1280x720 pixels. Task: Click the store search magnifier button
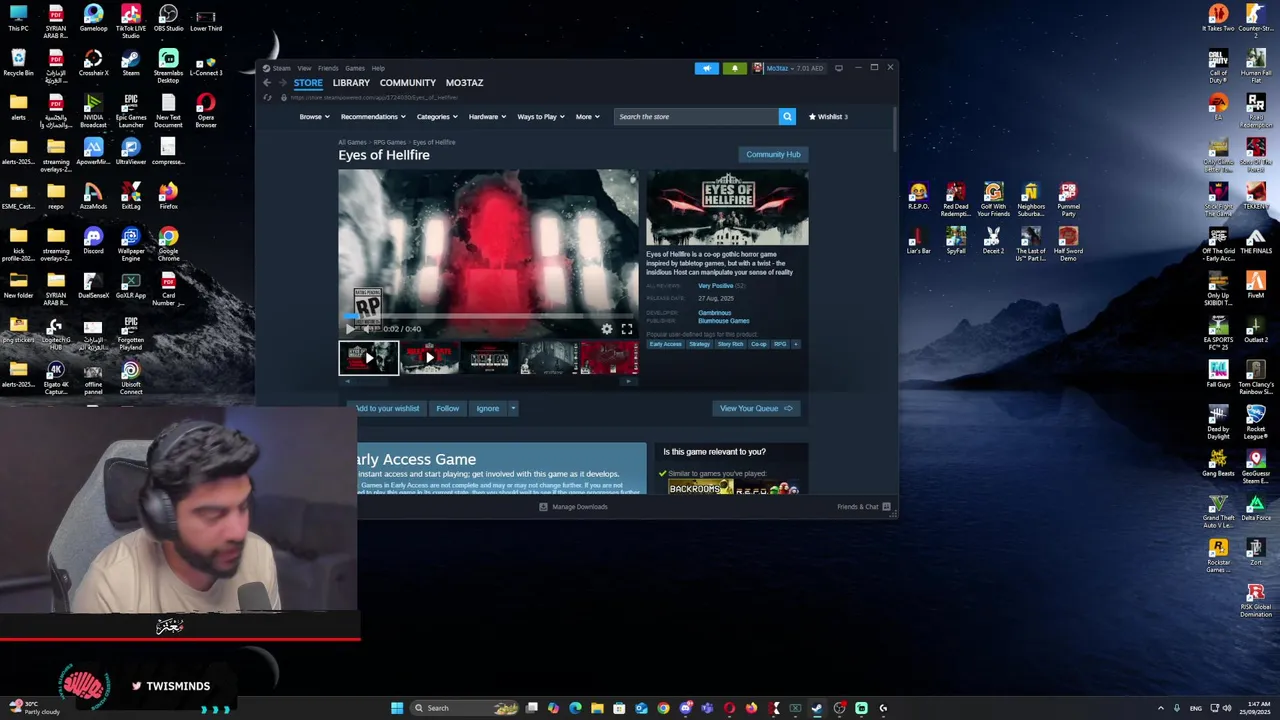[x=787, y=117]
